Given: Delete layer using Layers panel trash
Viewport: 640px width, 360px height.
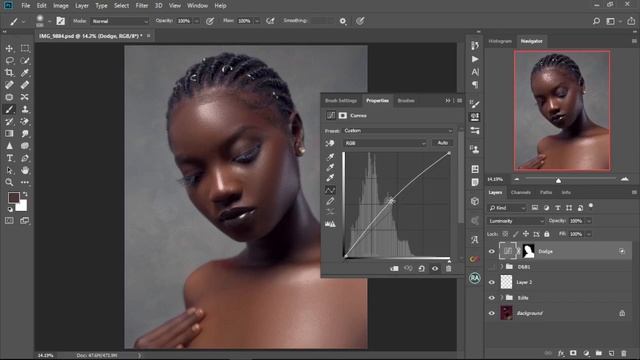Looking at the screenshot, I should [x=624, y=353].
